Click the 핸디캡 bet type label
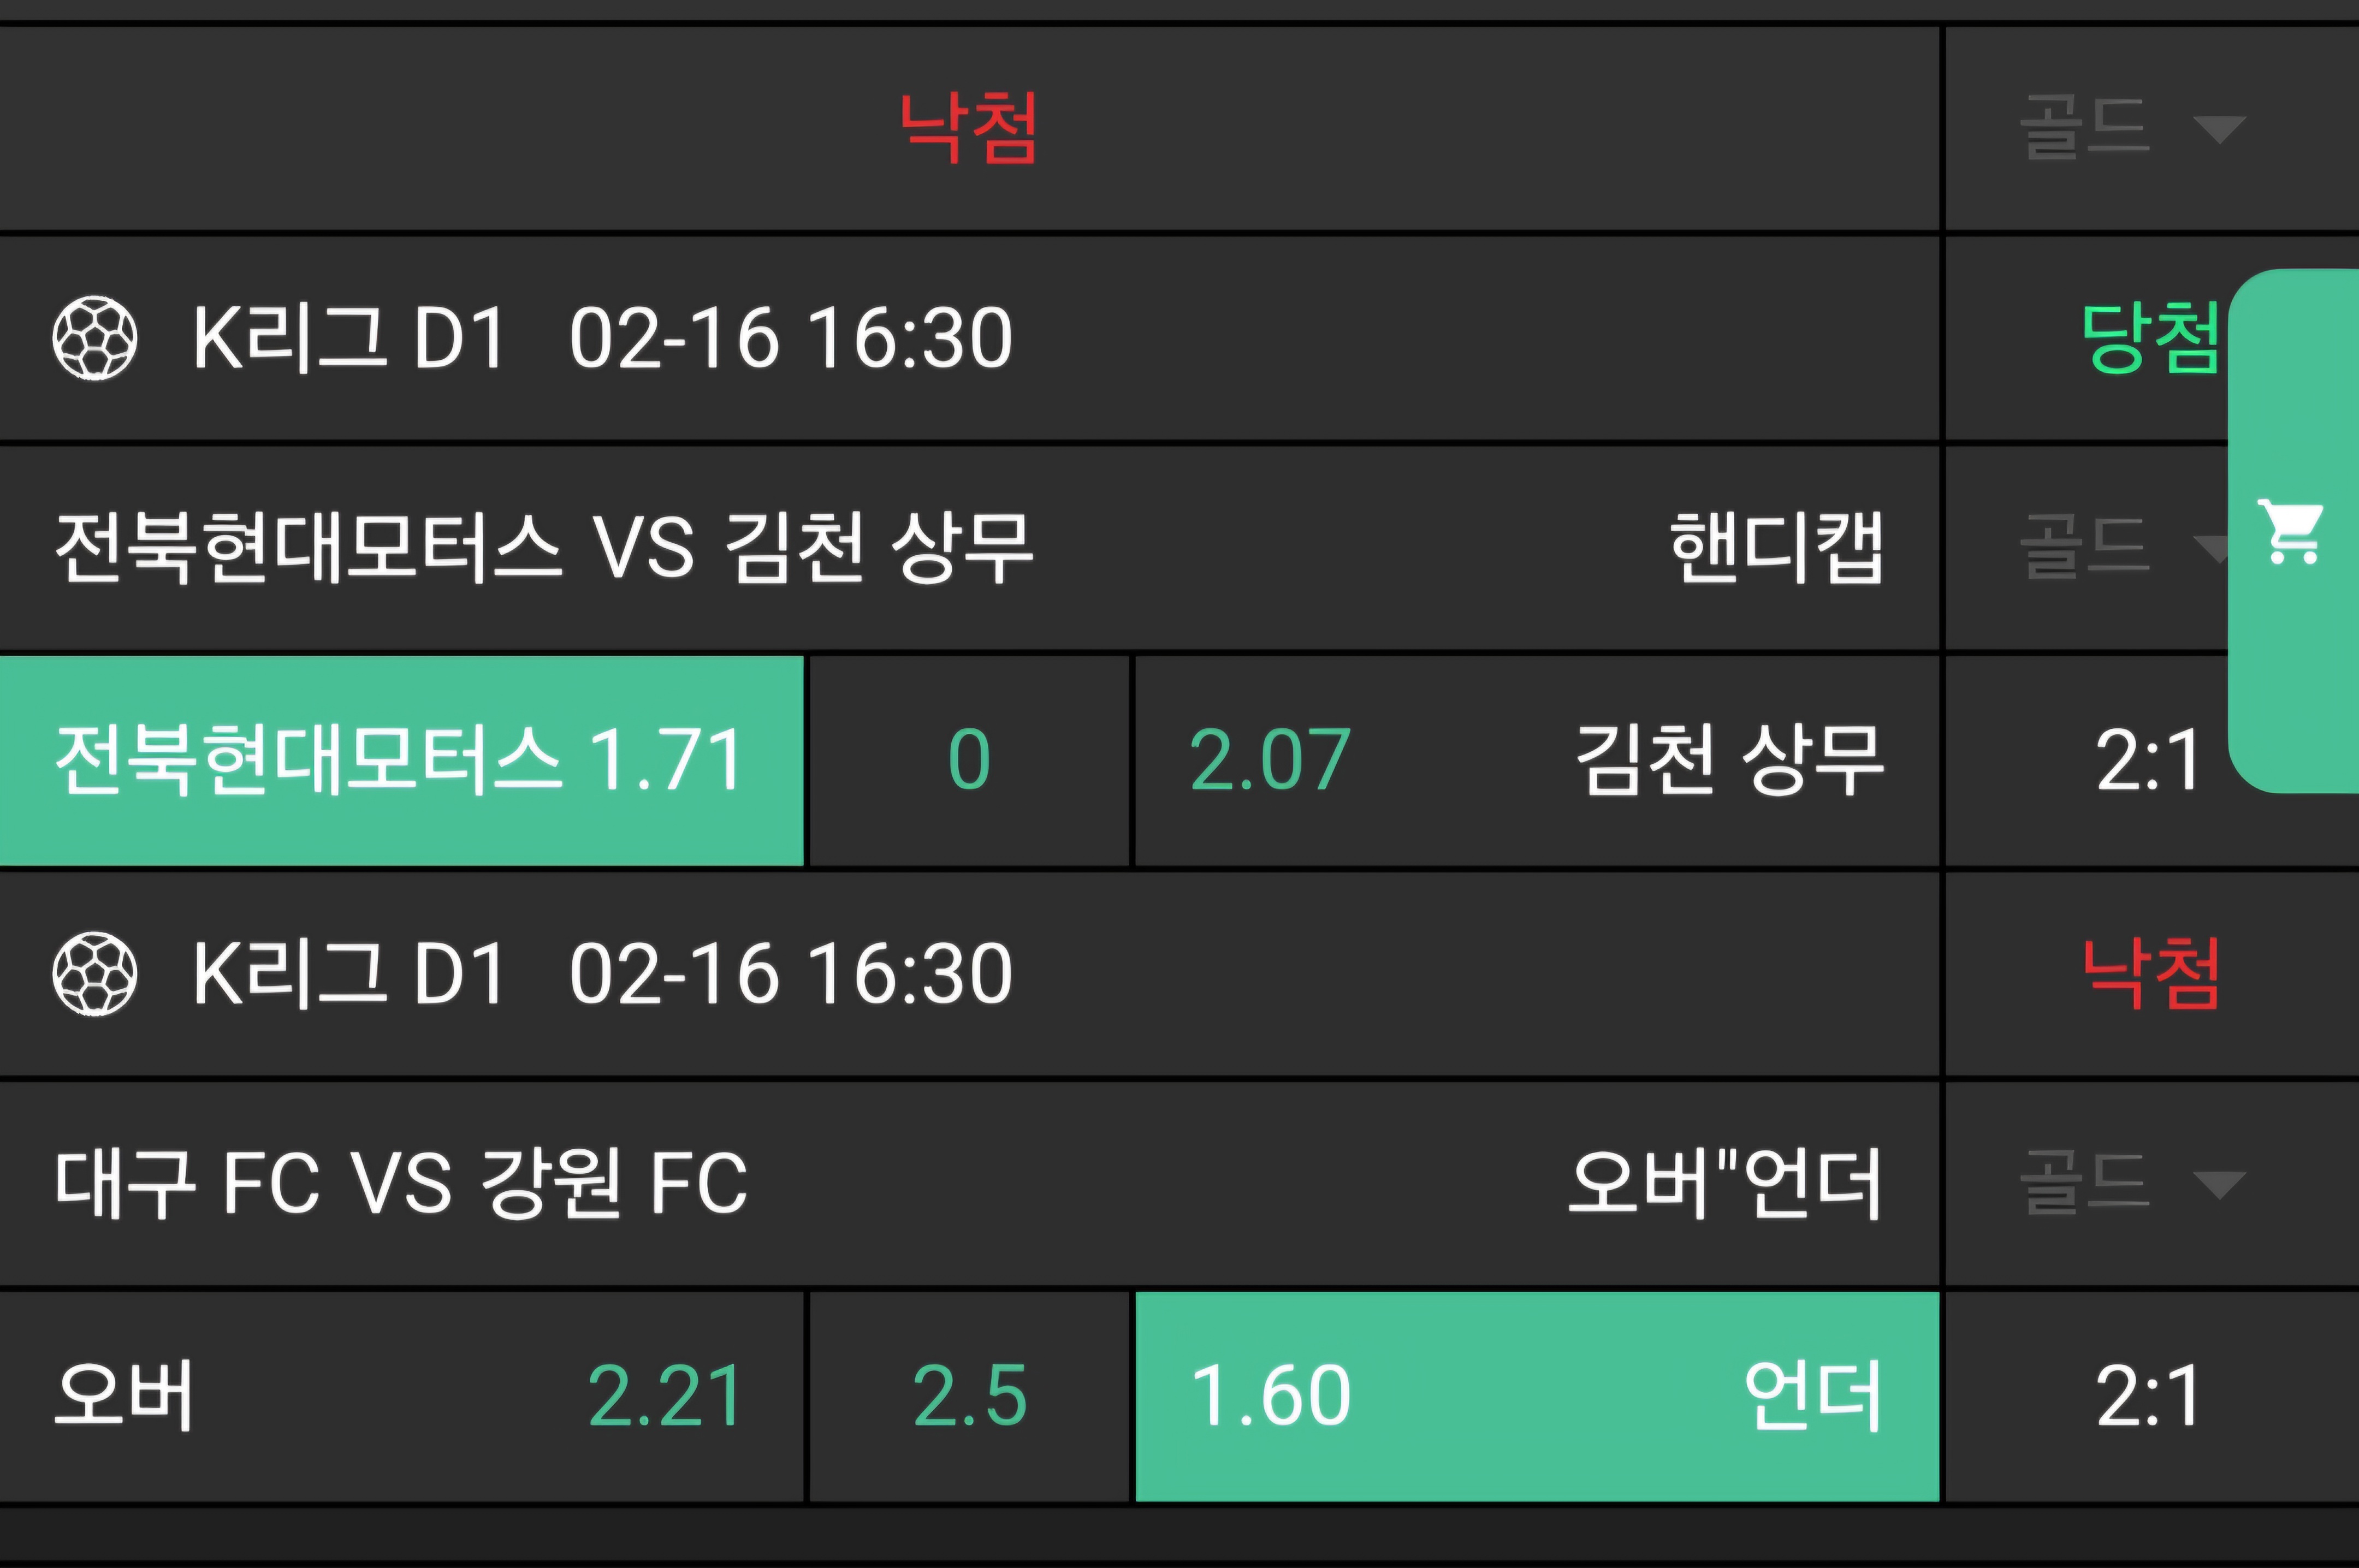 click(x=1776, y=547)
